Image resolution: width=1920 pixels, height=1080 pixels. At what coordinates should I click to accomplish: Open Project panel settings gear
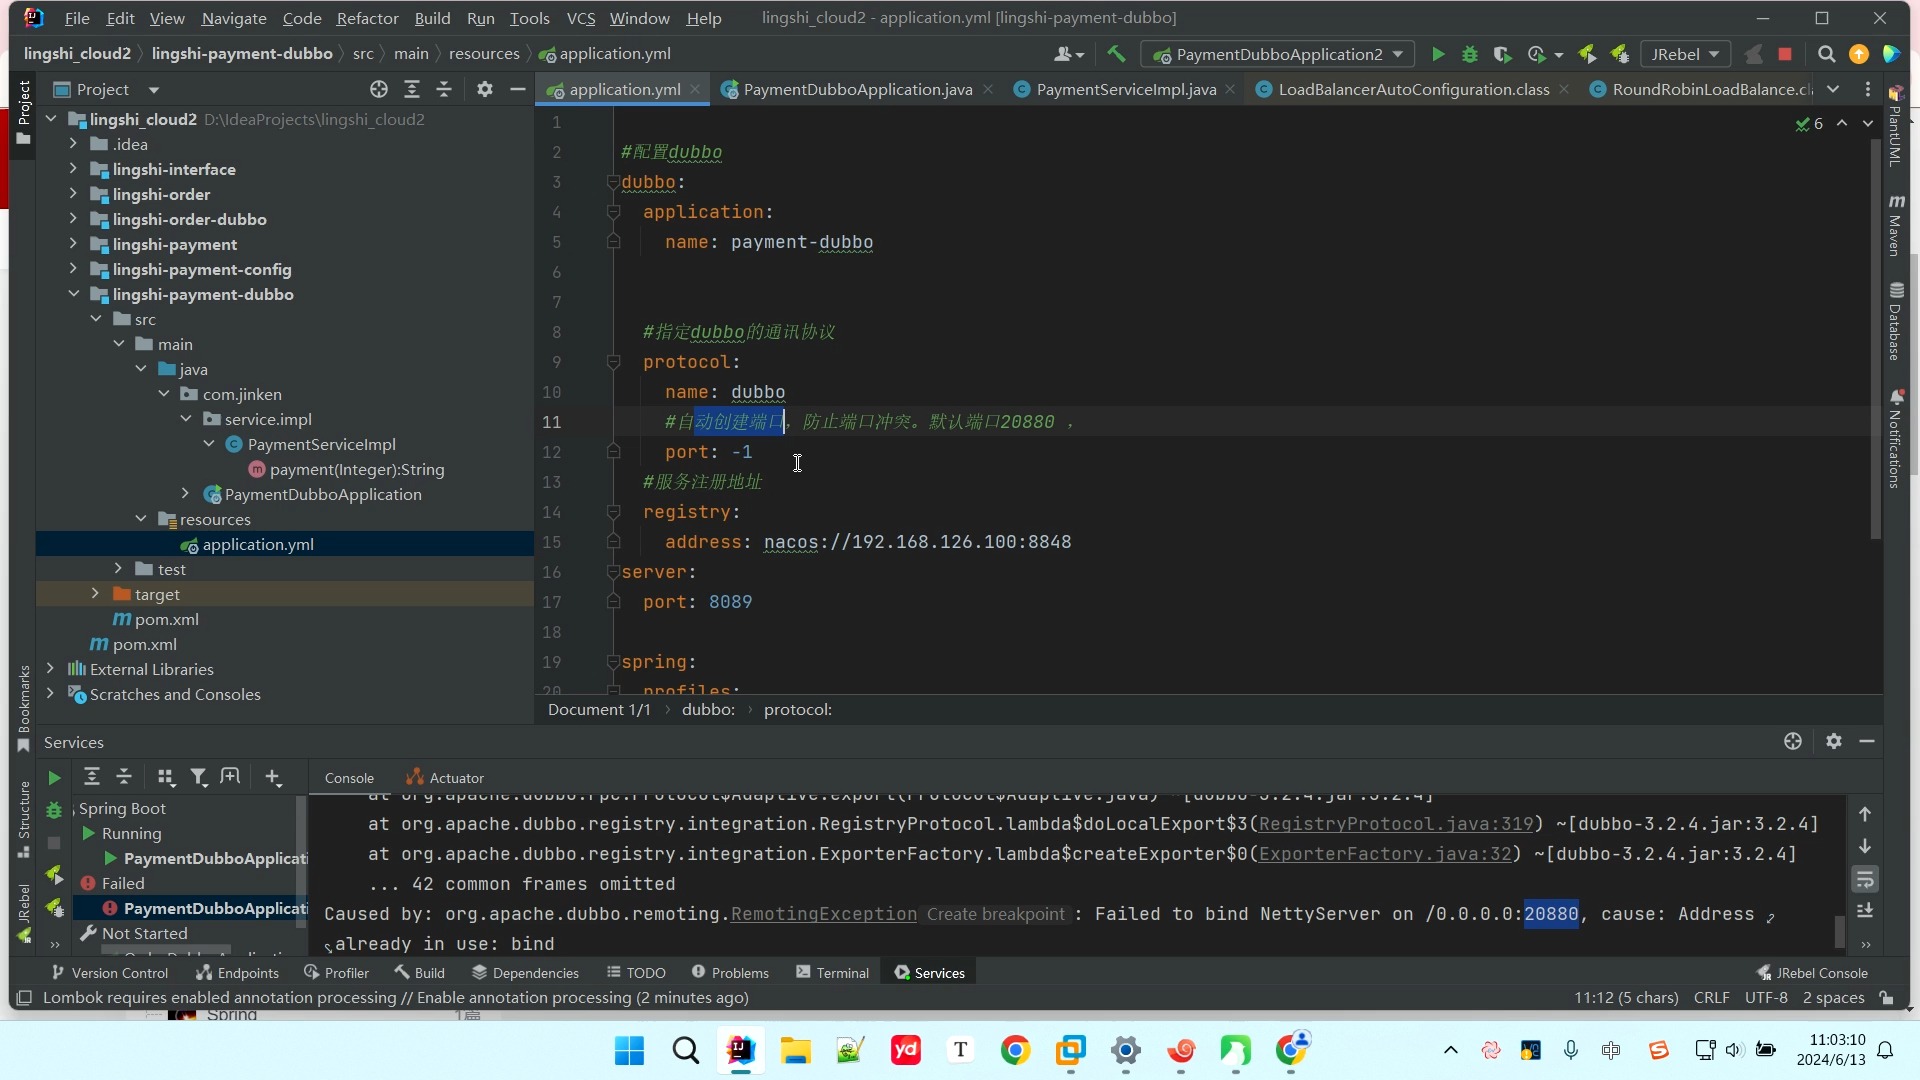[x=485, y=89]
